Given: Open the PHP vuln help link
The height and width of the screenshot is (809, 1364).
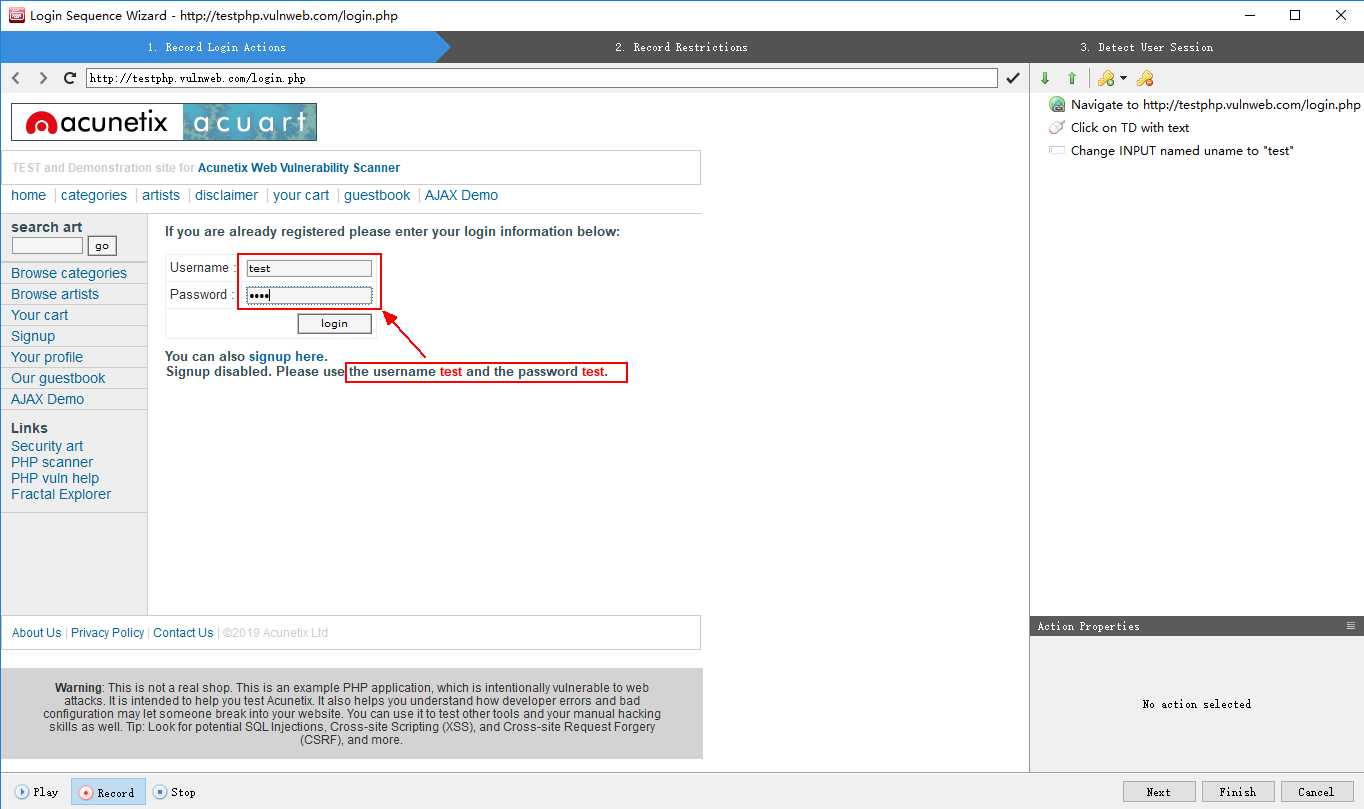Looking at the screenshot, I should (x=55, y=478).
